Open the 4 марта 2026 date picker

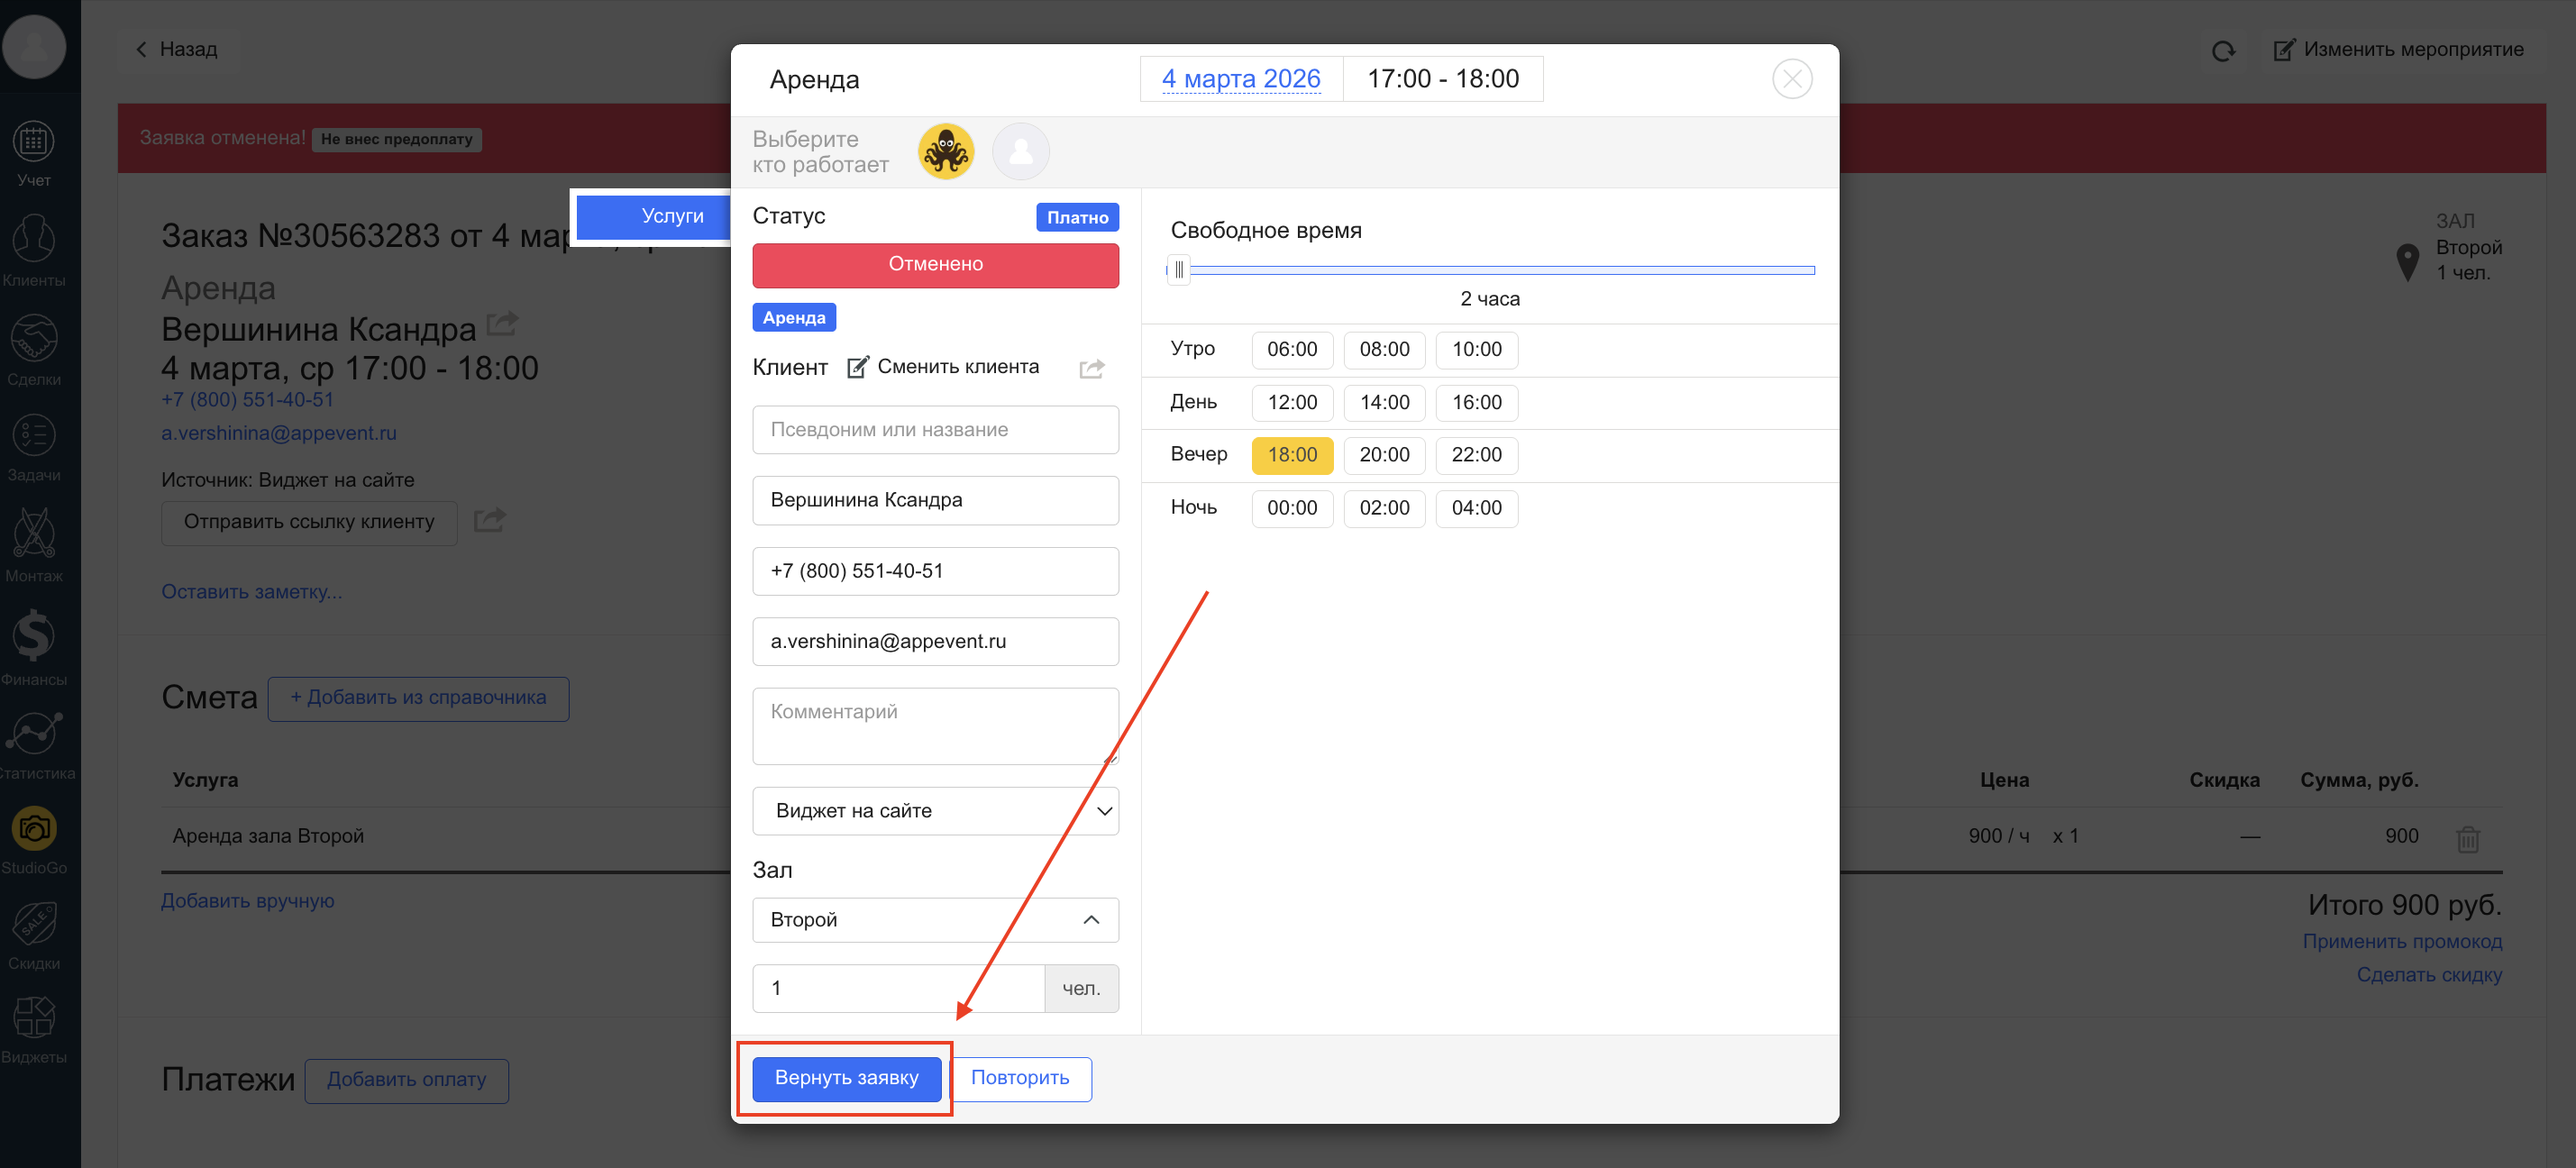(x=1240, y=79)
